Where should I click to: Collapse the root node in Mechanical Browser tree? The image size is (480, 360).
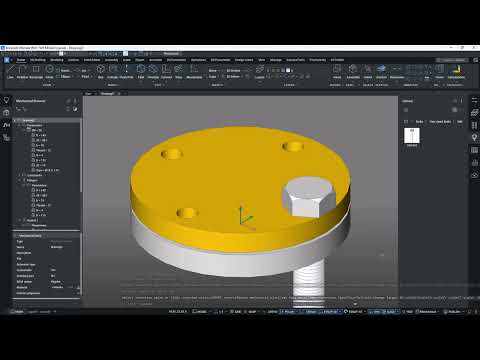(x=15, y=120)
